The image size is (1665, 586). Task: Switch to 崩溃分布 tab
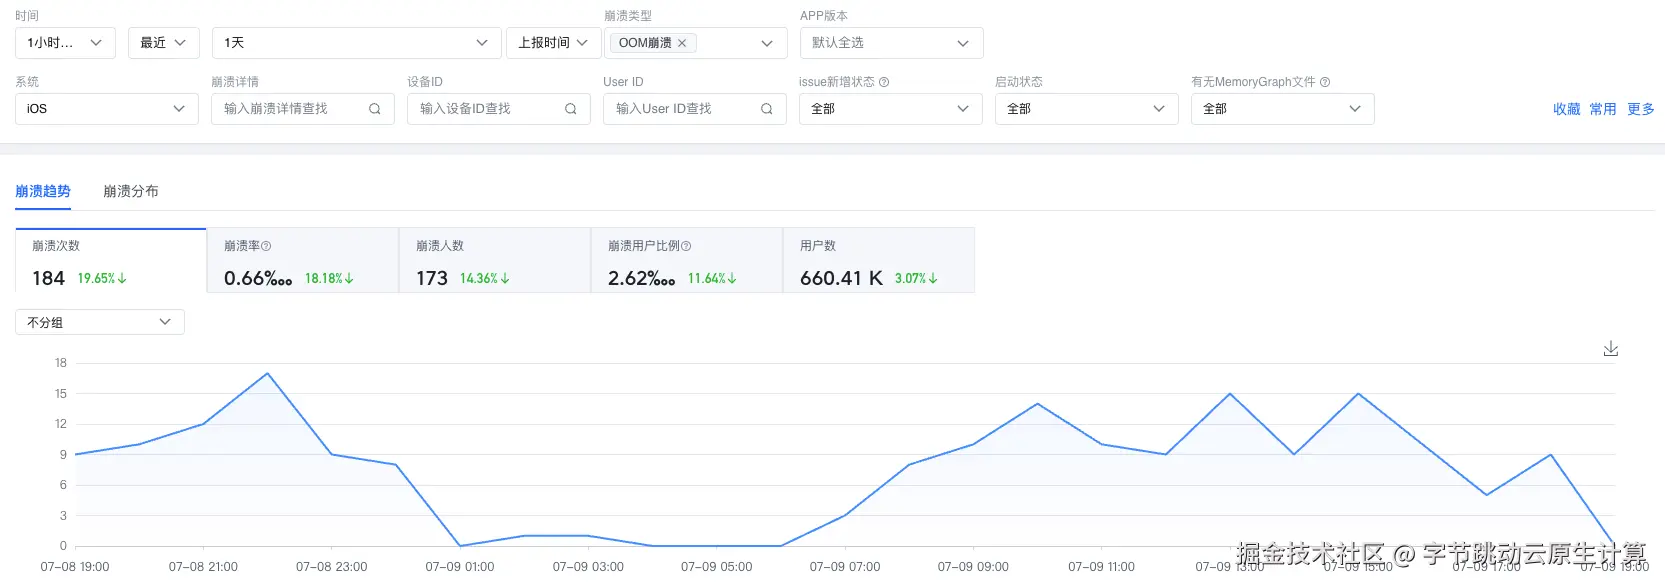(131, 191)
